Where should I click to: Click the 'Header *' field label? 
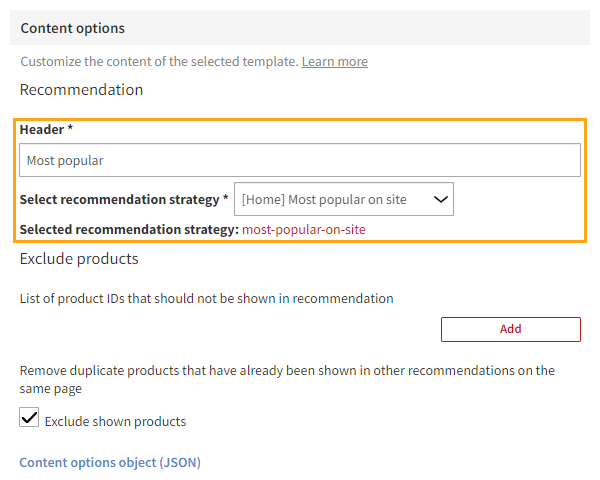(x=46, y=130)
